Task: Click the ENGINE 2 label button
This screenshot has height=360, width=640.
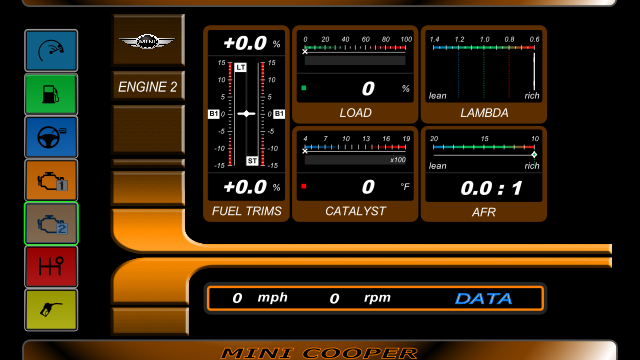Action: click(148, 87)
